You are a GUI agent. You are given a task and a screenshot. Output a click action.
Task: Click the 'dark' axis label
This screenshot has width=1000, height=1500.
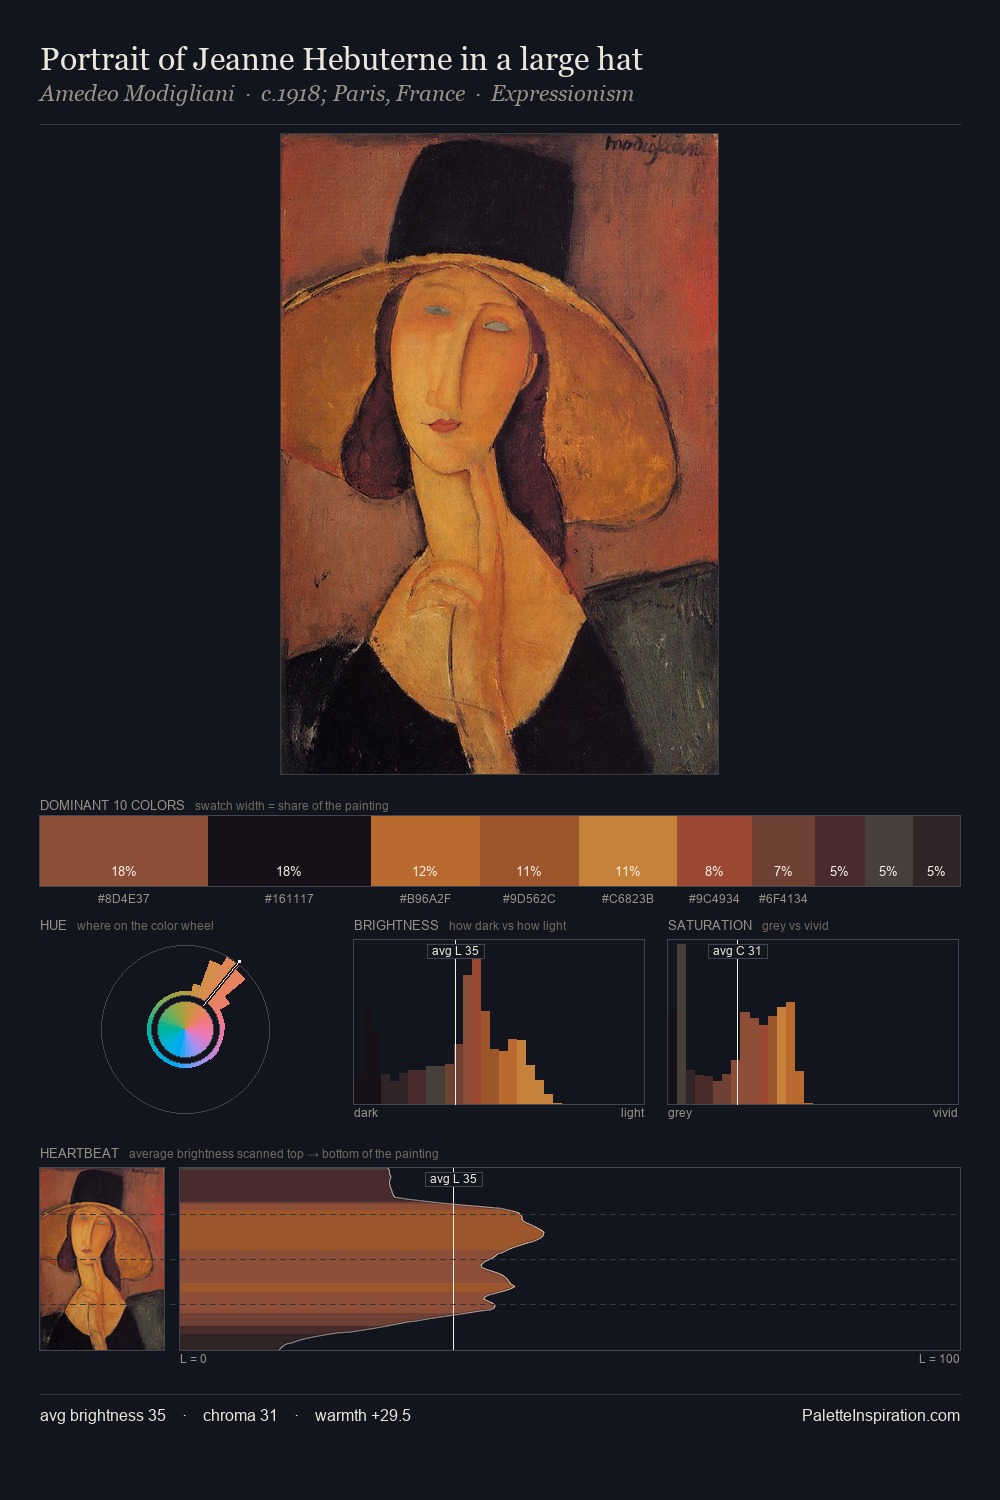tap(366, 1113)
